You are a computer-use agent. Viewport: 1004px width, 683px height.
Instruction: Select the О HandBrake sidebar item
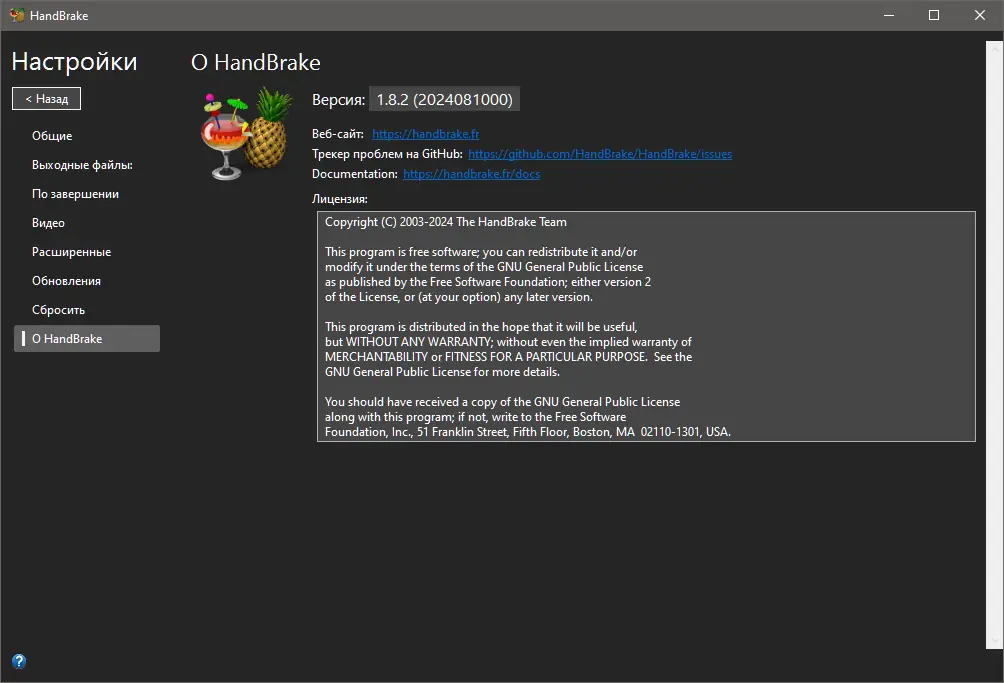point(87,339)
